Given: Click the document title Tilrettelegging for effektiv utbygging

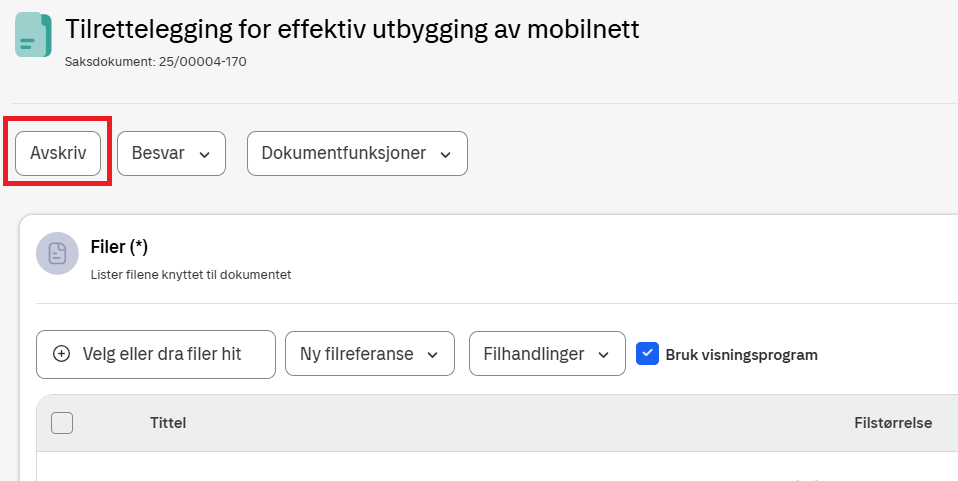Looking at the screenshot, I should pos(352,29).
